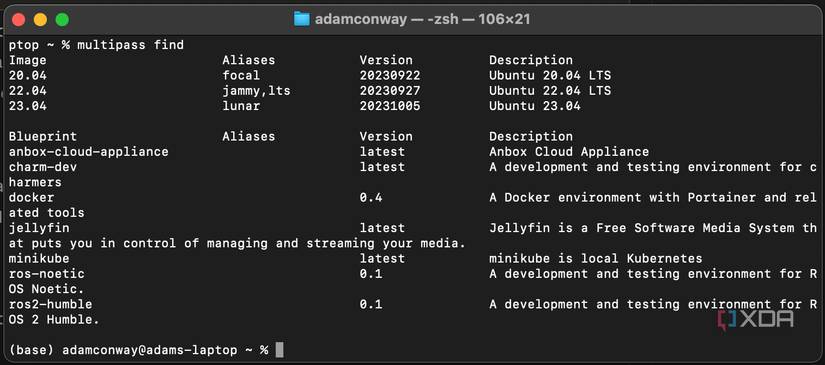The height and width of the screenshot is (365, 825).
Task: Click 'Version' header in Blueprint table
Action: tap(386, 136)
